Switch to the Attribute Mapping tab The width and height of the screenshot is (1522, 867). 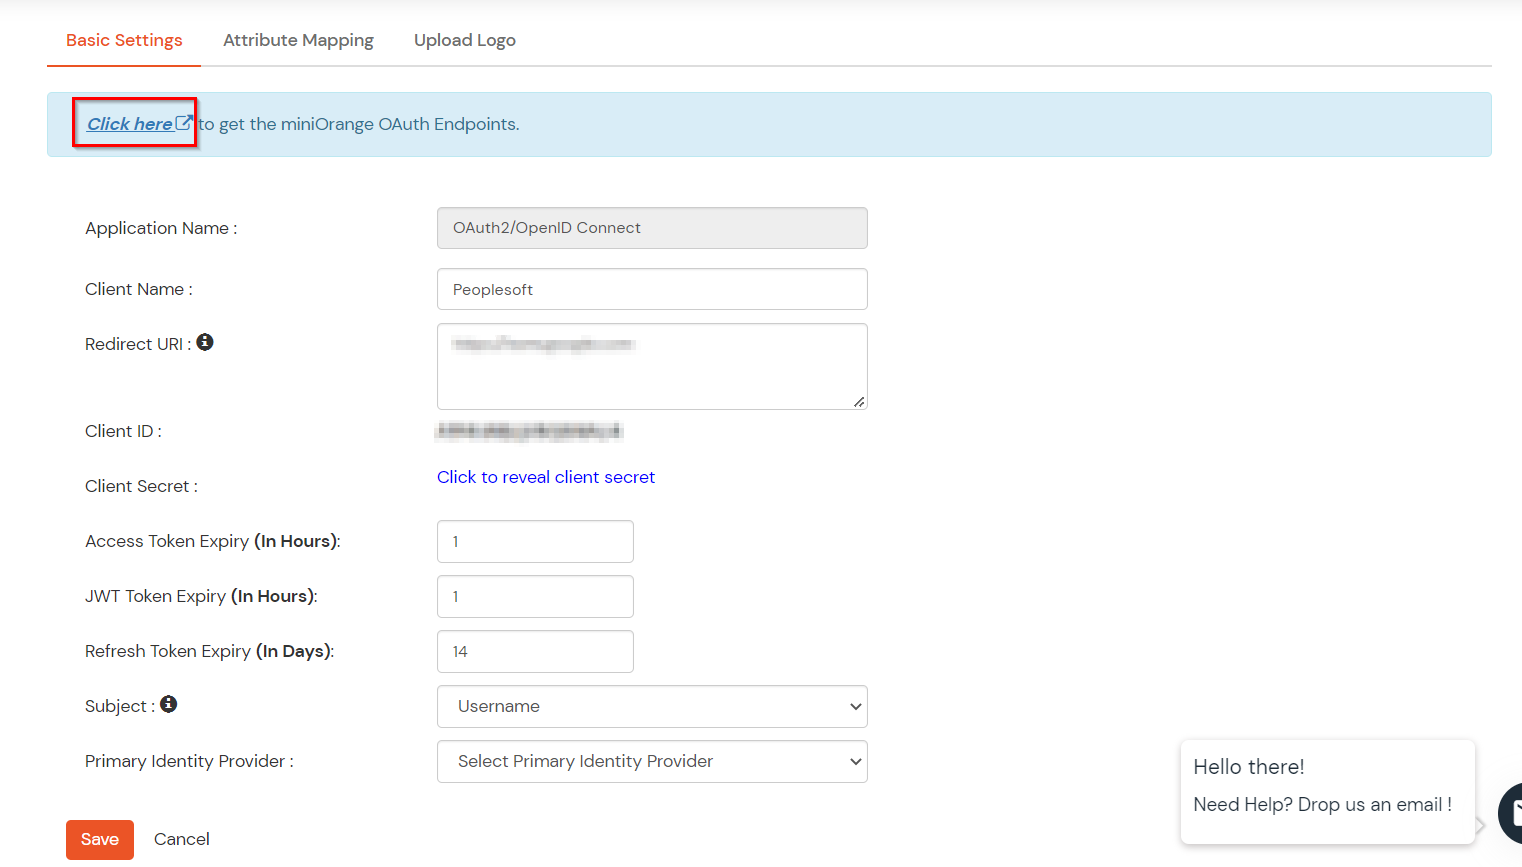click(x=298, y=40)
